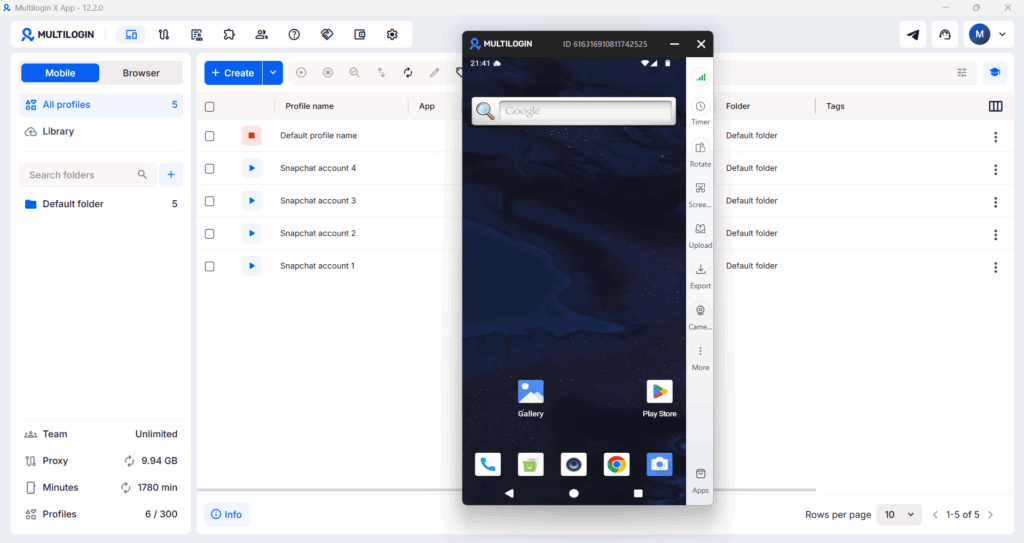Click the Upload icon in emulator sidebar

pyautogui.click(x=700, y=229)
